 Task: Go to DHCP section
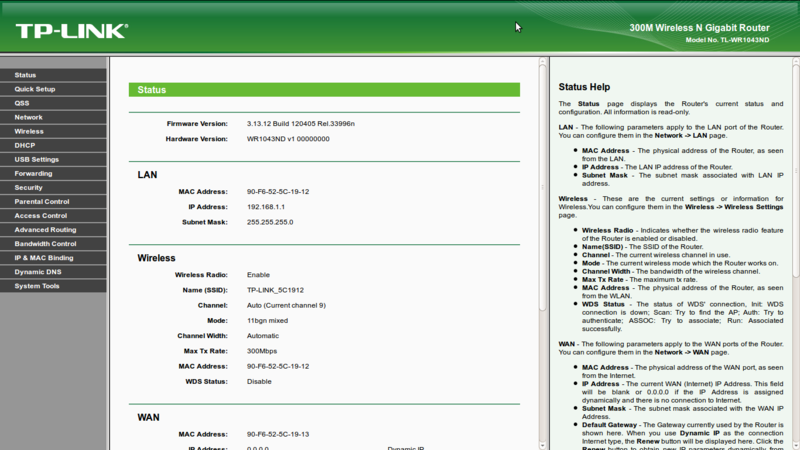point(53,145)
